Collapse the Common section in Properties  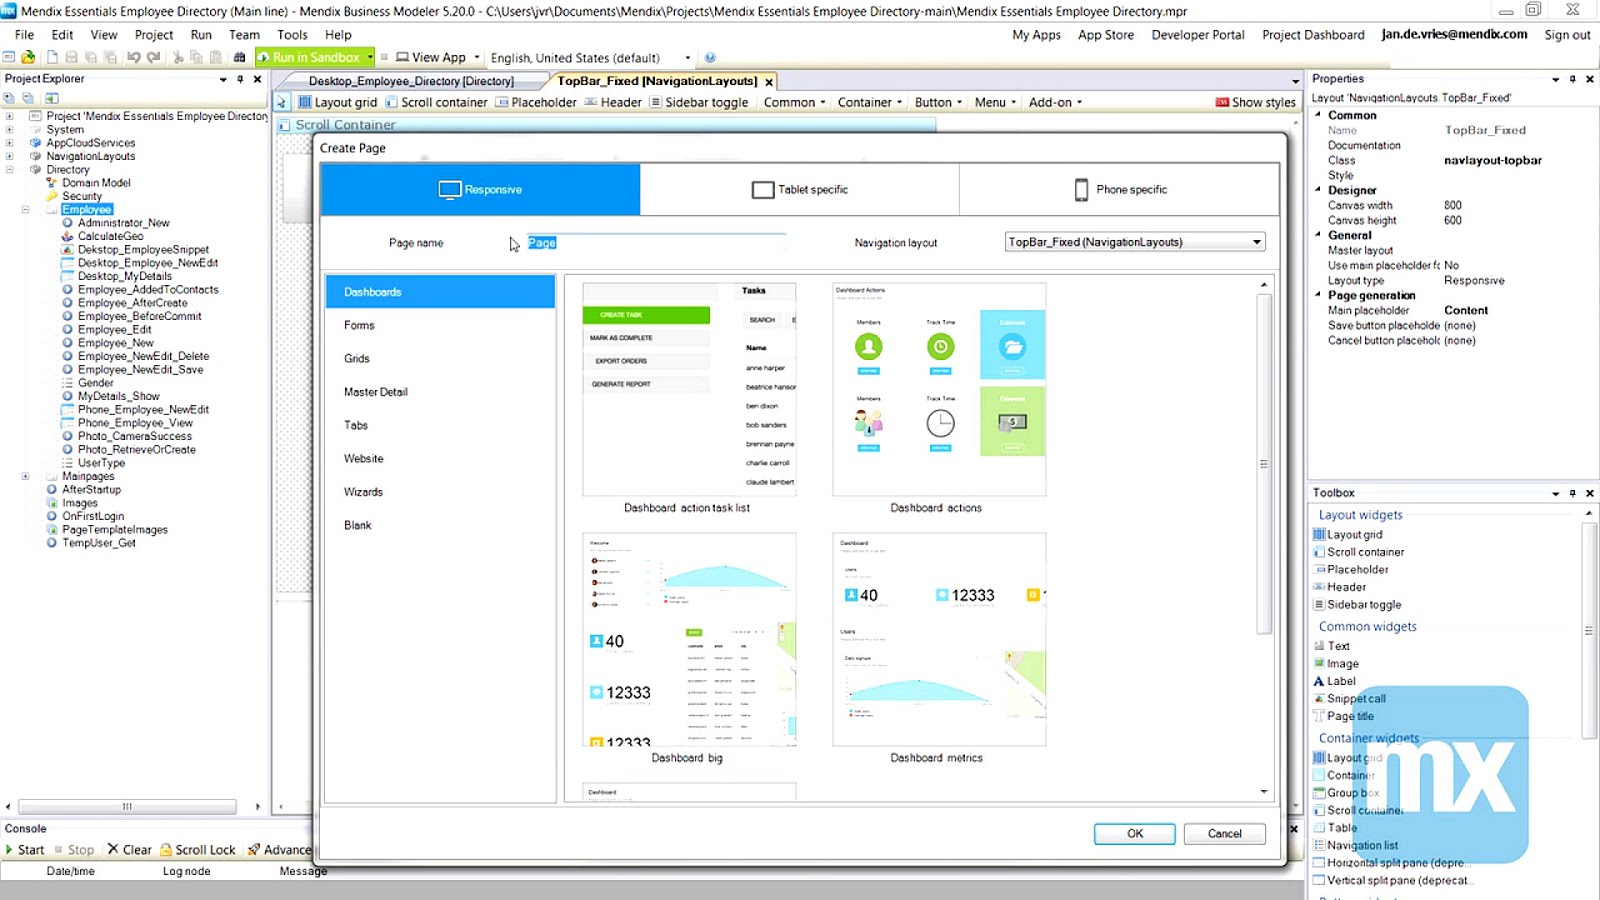1318,115
